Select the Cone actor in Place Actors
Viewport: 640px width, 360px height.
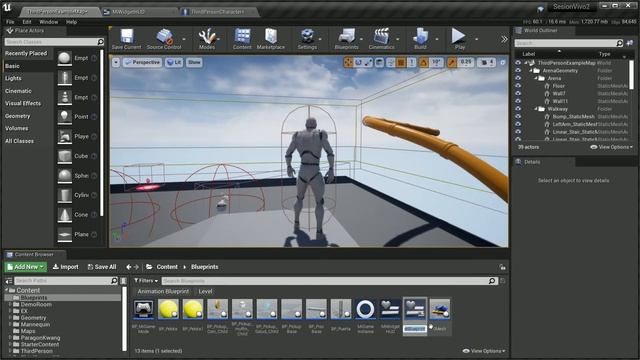coord(77,215)
